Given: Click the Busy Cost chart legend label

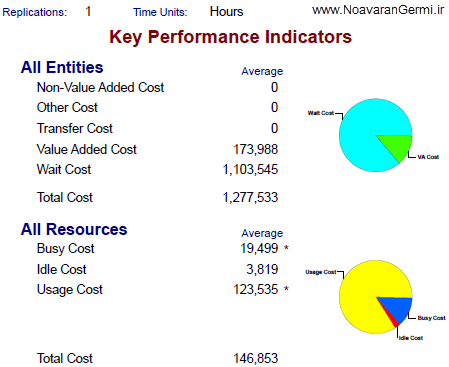Looking at the screenshot, I should [431, 318].
